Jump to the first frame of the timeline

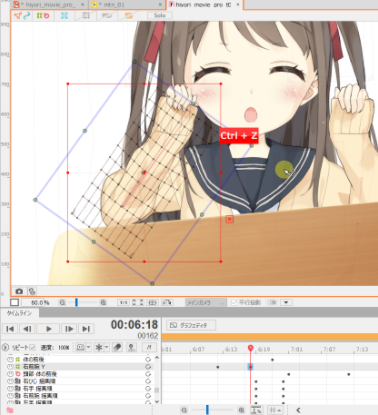[x=10, y=329]
